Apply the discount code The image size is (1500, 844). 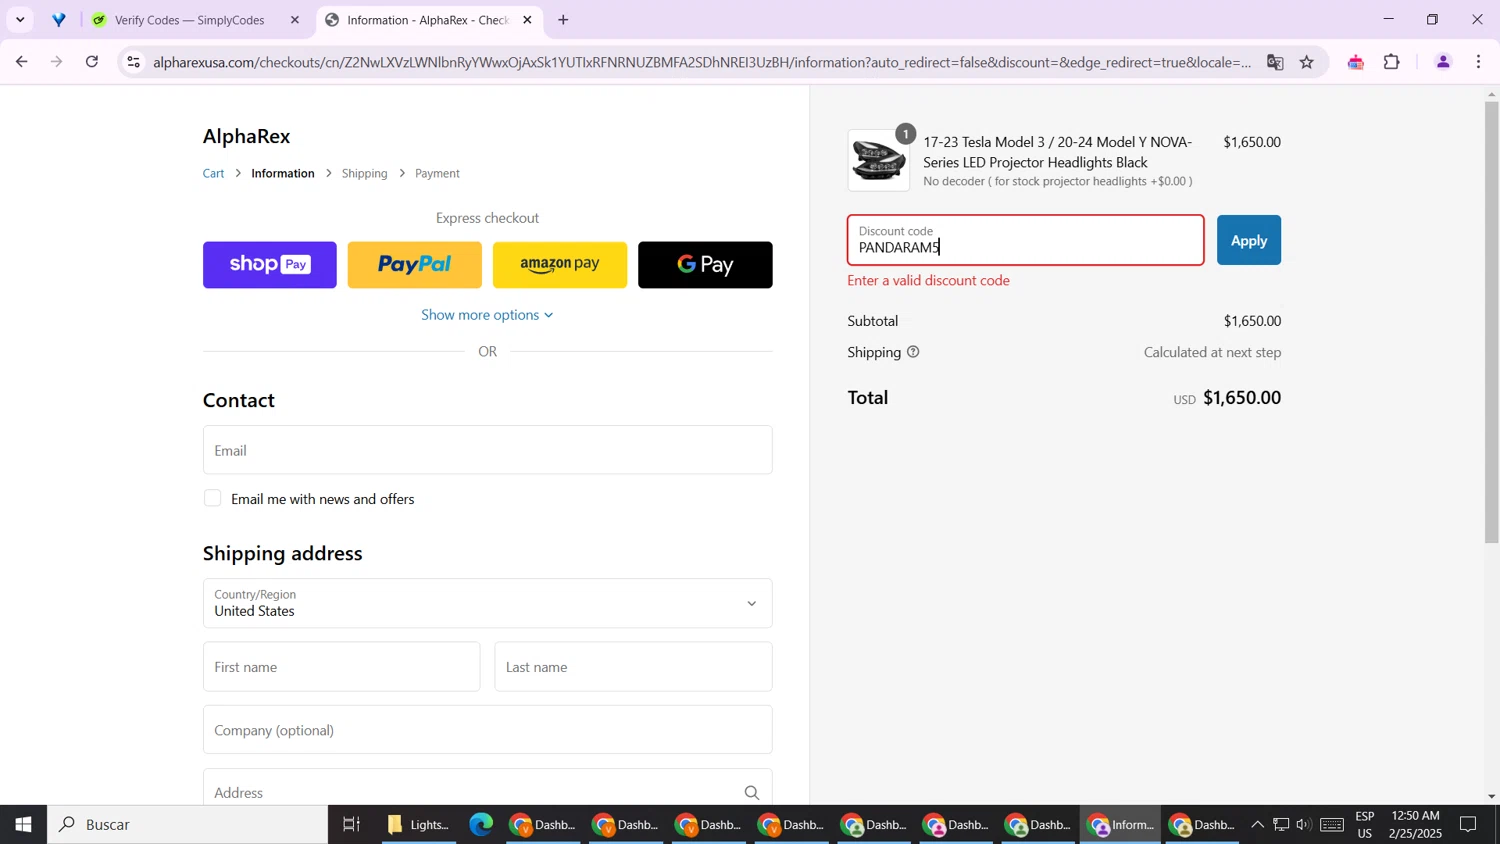[x=1248, y=240]
